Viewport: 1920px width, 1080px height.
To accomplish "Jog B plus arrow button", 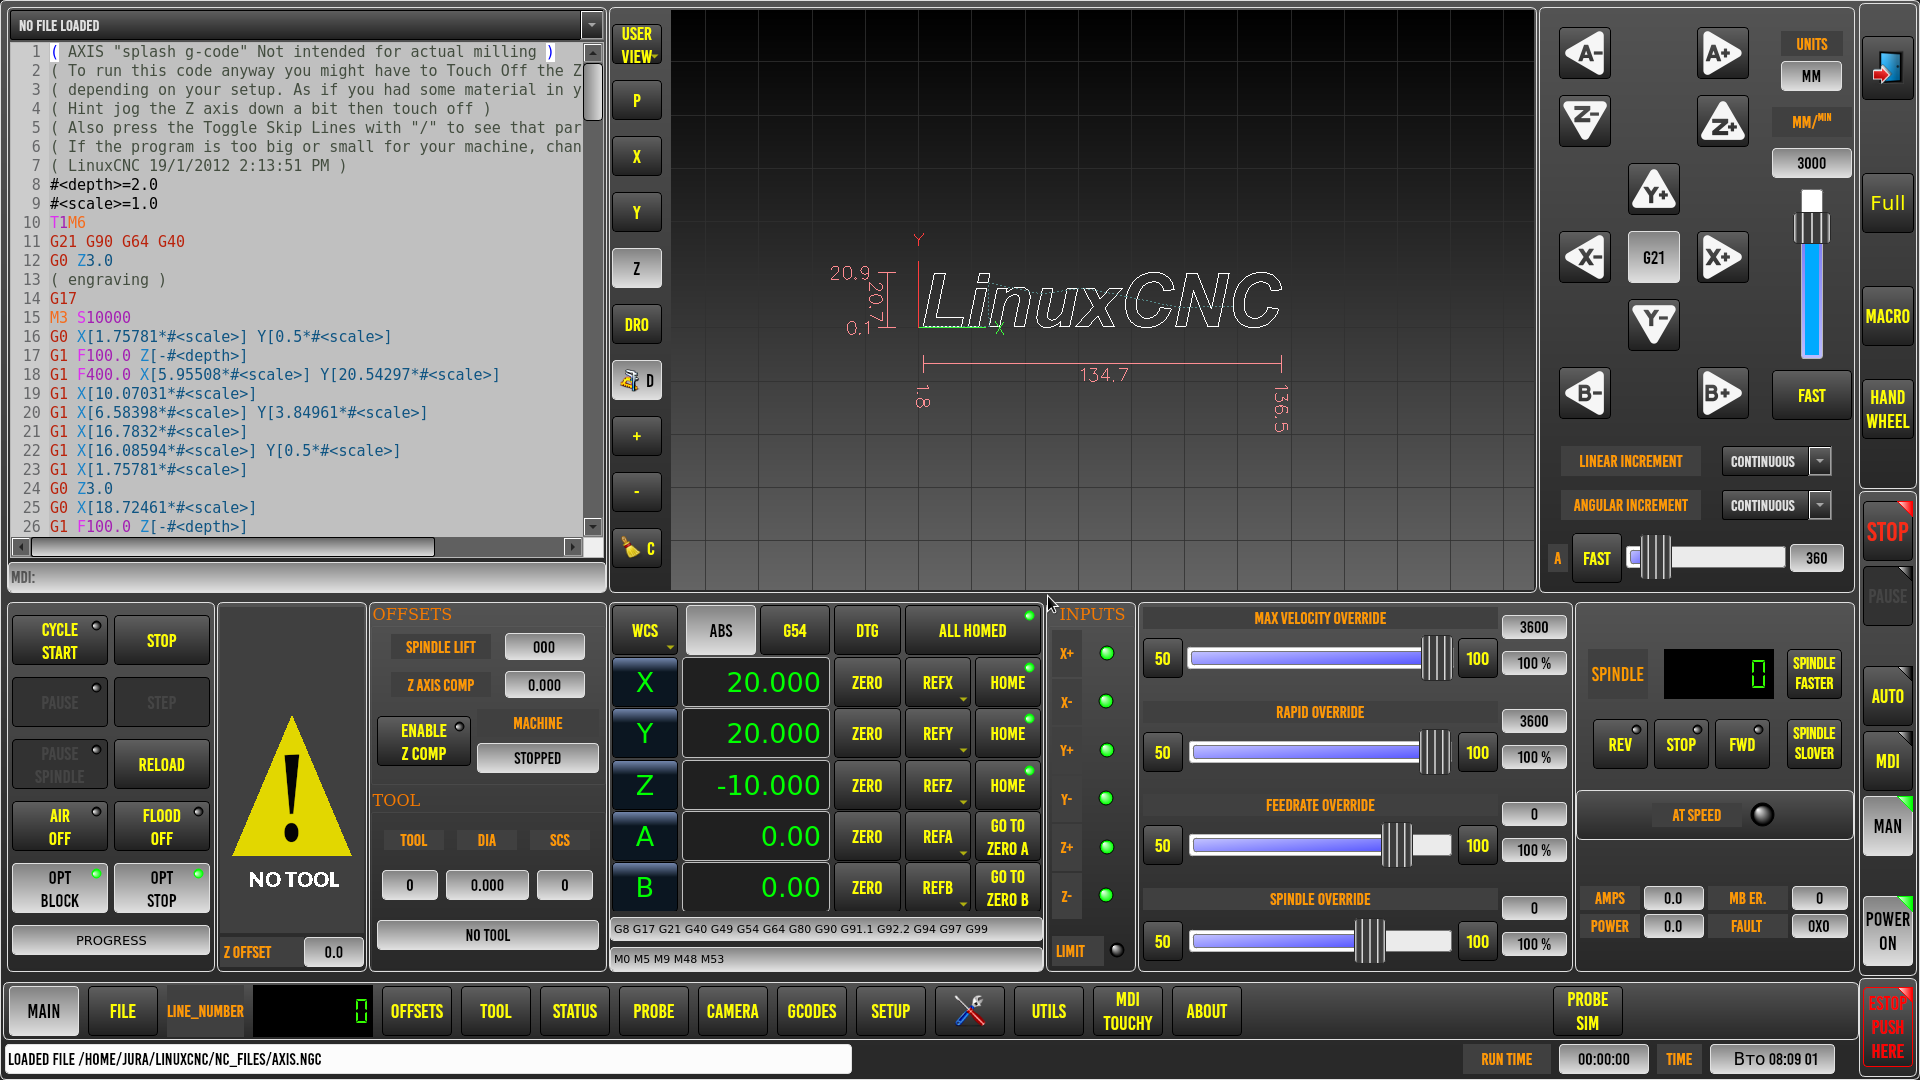I will (x=1722, y=393).
